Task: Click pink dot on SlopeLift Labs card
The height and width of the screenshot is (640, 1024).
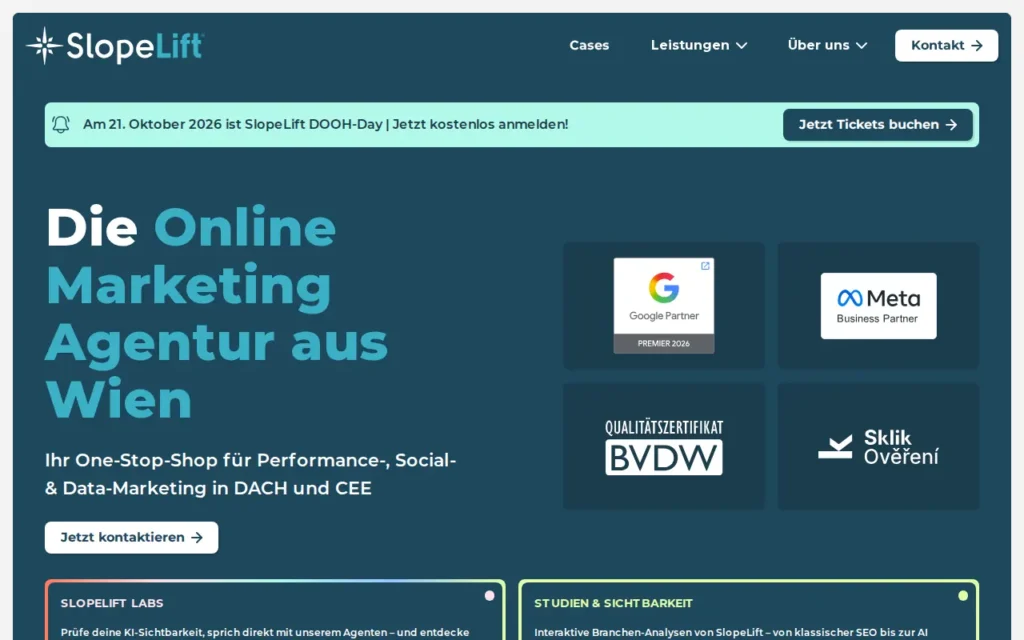Action: coord(489,596)
